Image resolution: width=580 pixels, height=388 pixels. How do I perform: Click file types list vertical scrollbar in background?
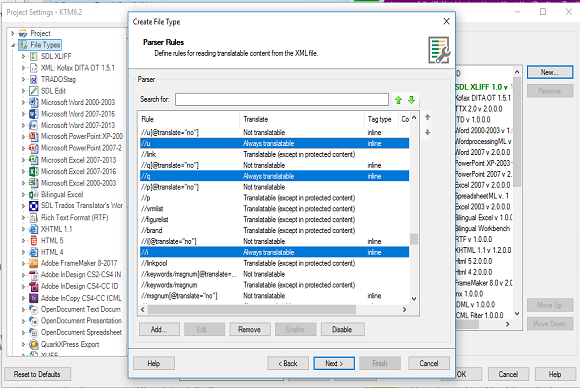517,132
